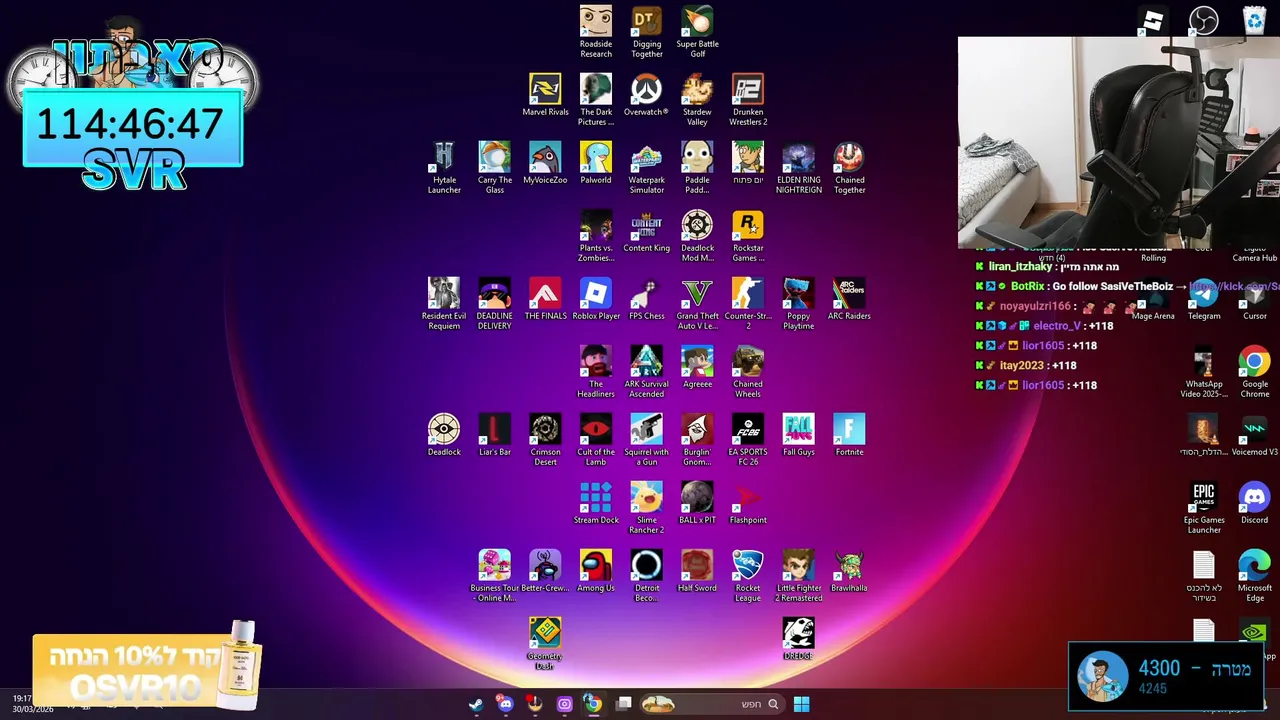1280x720 pixels.
Task: Open the Fortnite desktop icon
Action: pyautogui.click(x=849, y=435)
